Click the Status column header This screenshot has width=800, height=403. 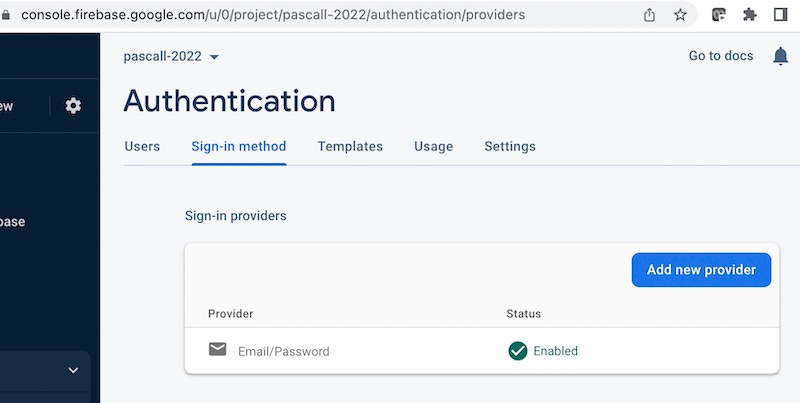[523, 314]
